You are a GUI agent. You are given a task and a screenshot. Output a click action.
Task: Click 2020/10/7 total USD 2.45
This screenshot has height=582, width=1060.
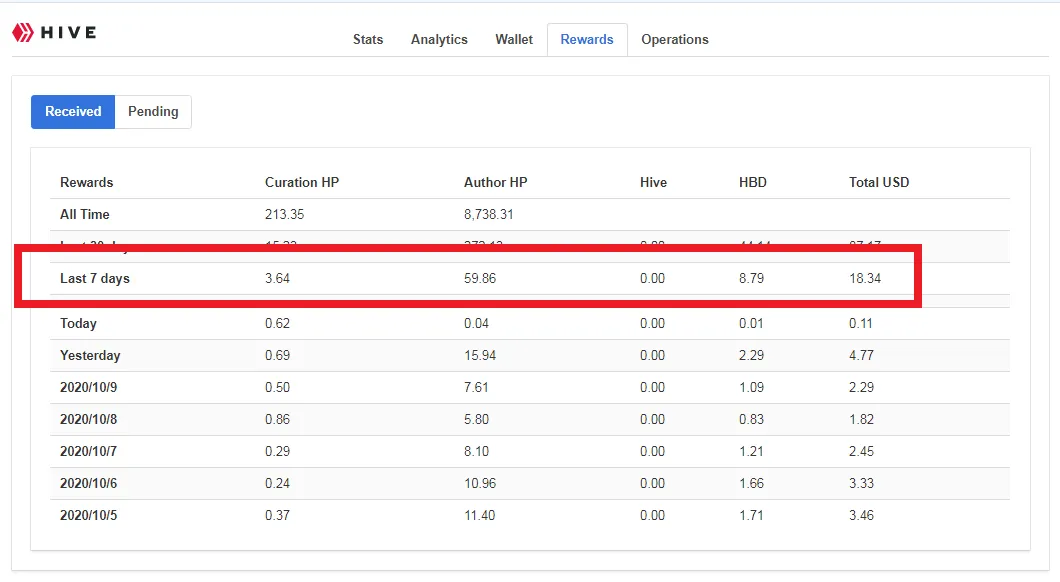[861, 452]
